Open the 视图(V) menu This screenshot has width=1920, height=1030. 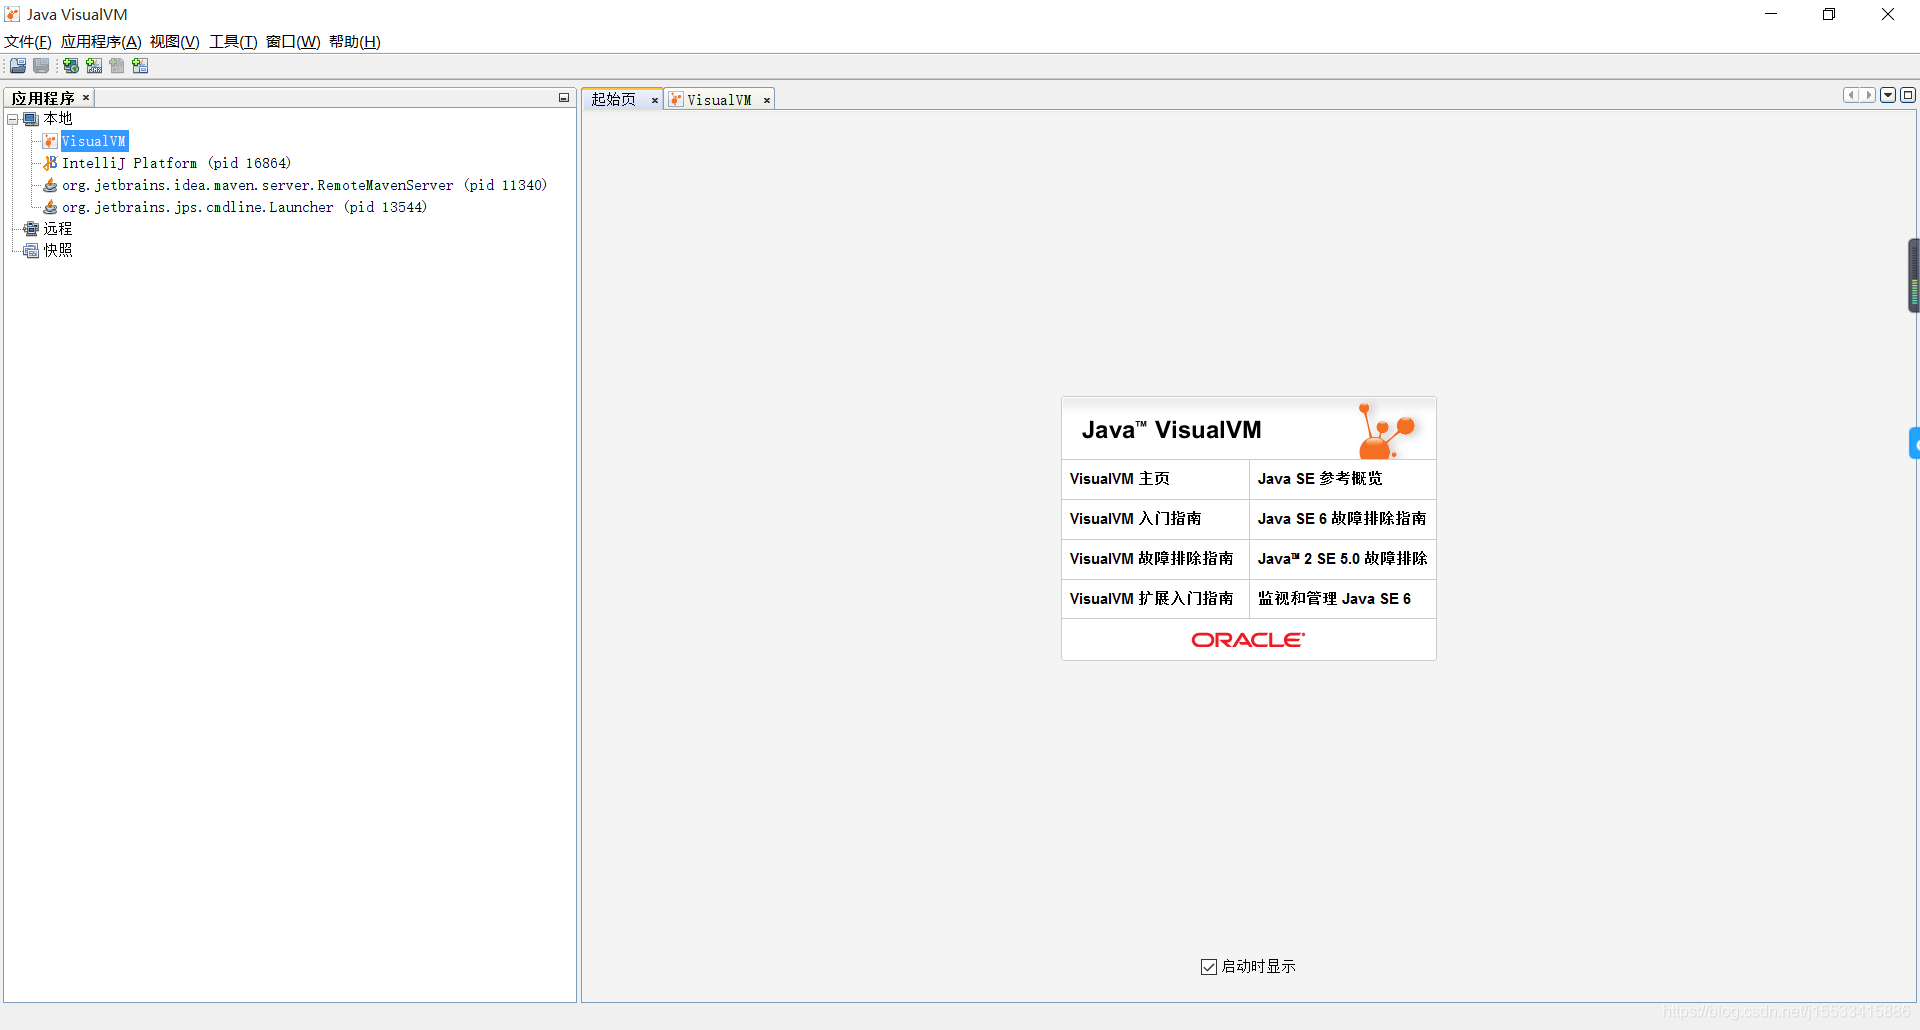175,42
